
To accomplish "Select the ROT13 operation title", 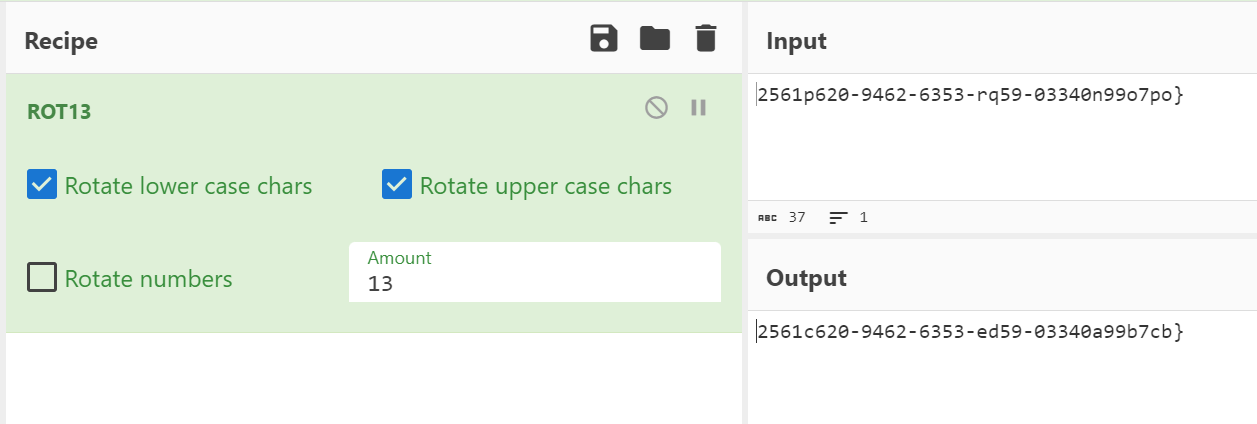I will [59, 111].
